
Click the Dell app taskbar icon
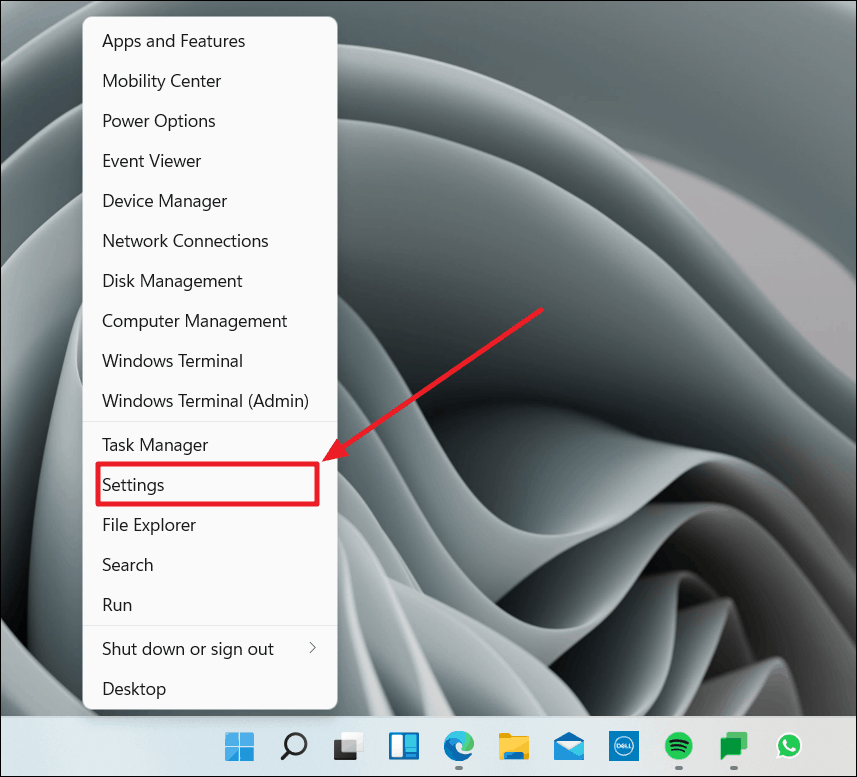(x=623, y=746)
